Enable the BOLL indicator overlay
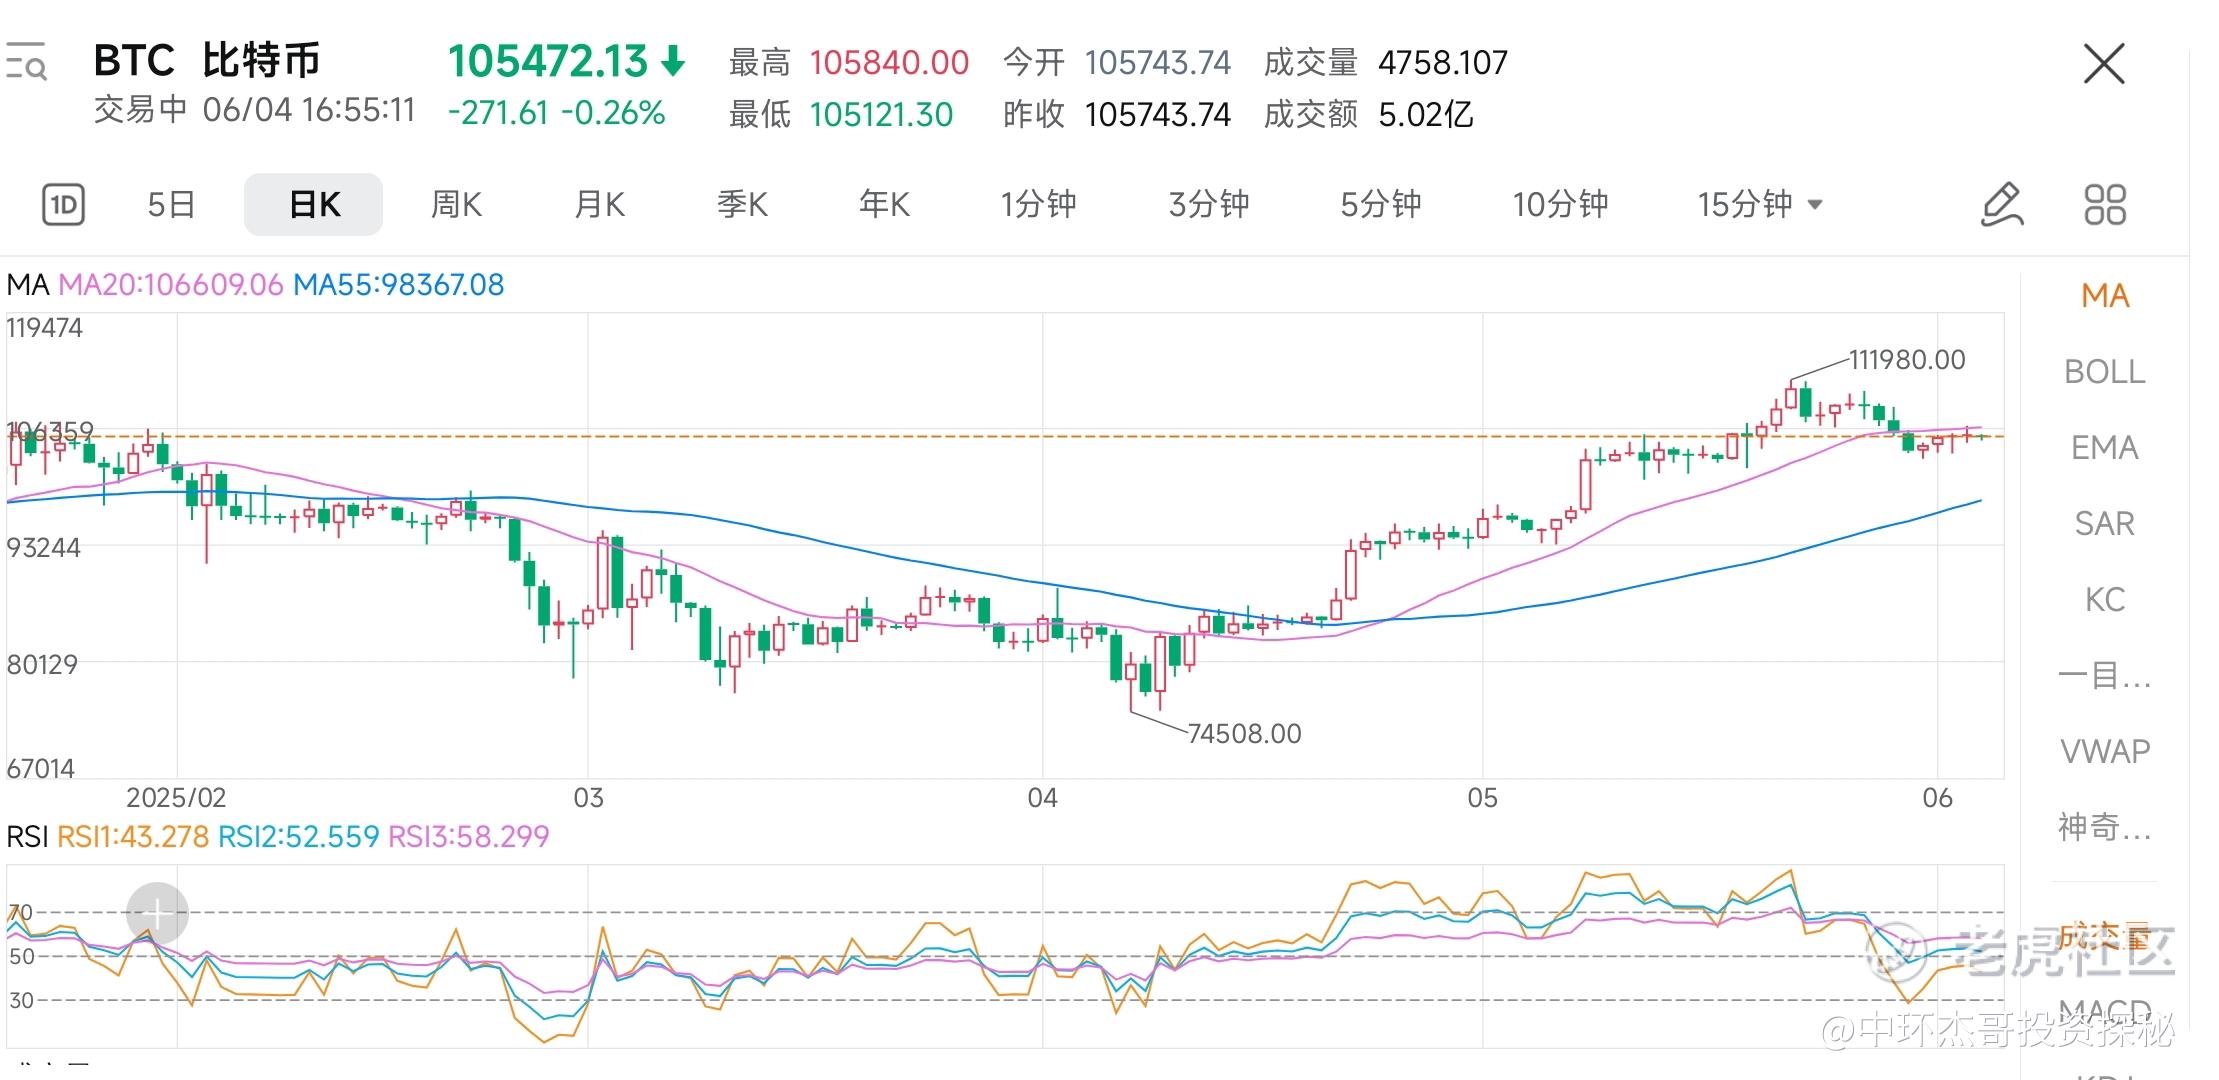 point(2104,372)
